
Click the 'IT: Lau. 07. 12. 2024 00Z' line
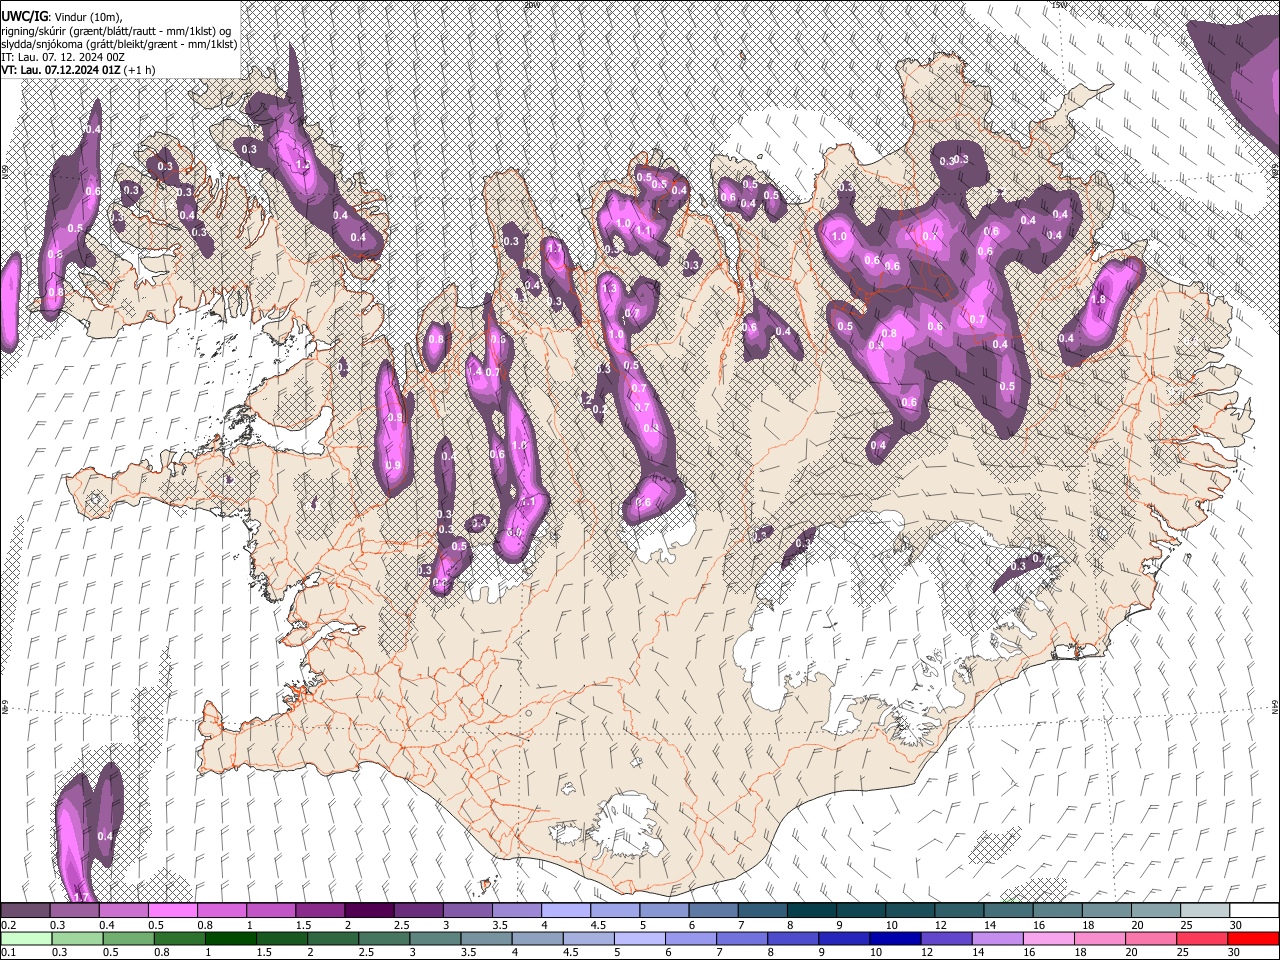coord(63,57)
